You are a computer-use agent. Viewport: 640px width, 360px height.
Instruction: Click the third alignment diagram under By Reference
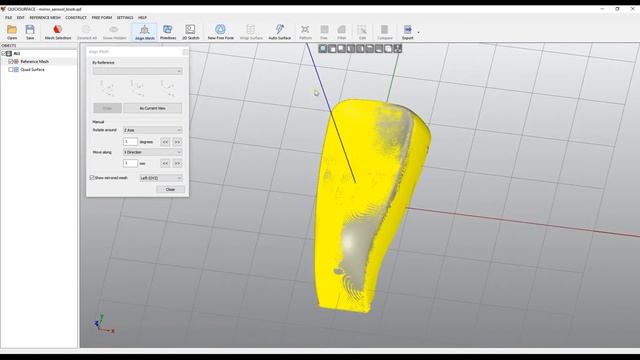coord(167,88)
